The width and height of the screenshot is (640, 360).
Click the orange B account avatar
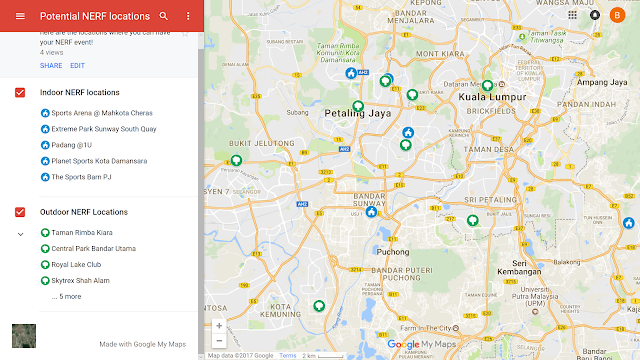click(x=617, y=15)
